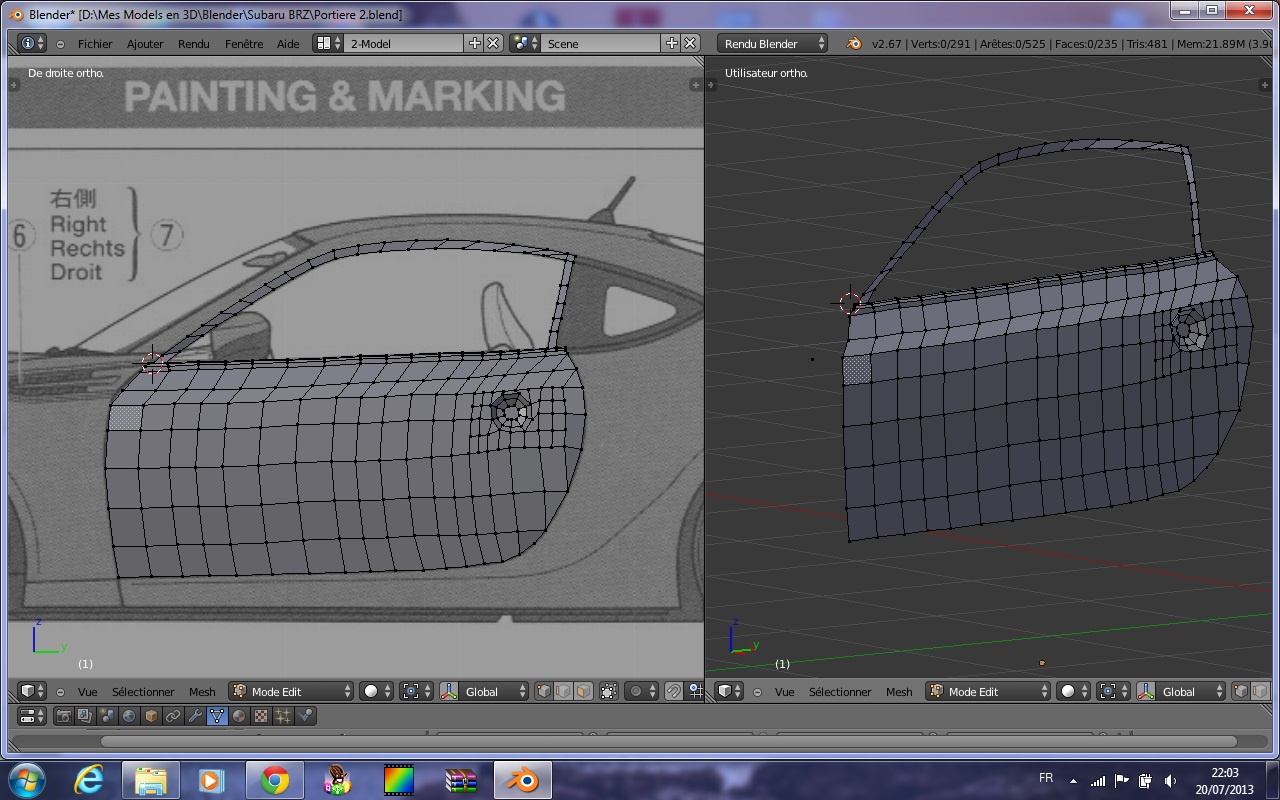
Task: Open the world properties globe tab
Action: pos(130,716)
